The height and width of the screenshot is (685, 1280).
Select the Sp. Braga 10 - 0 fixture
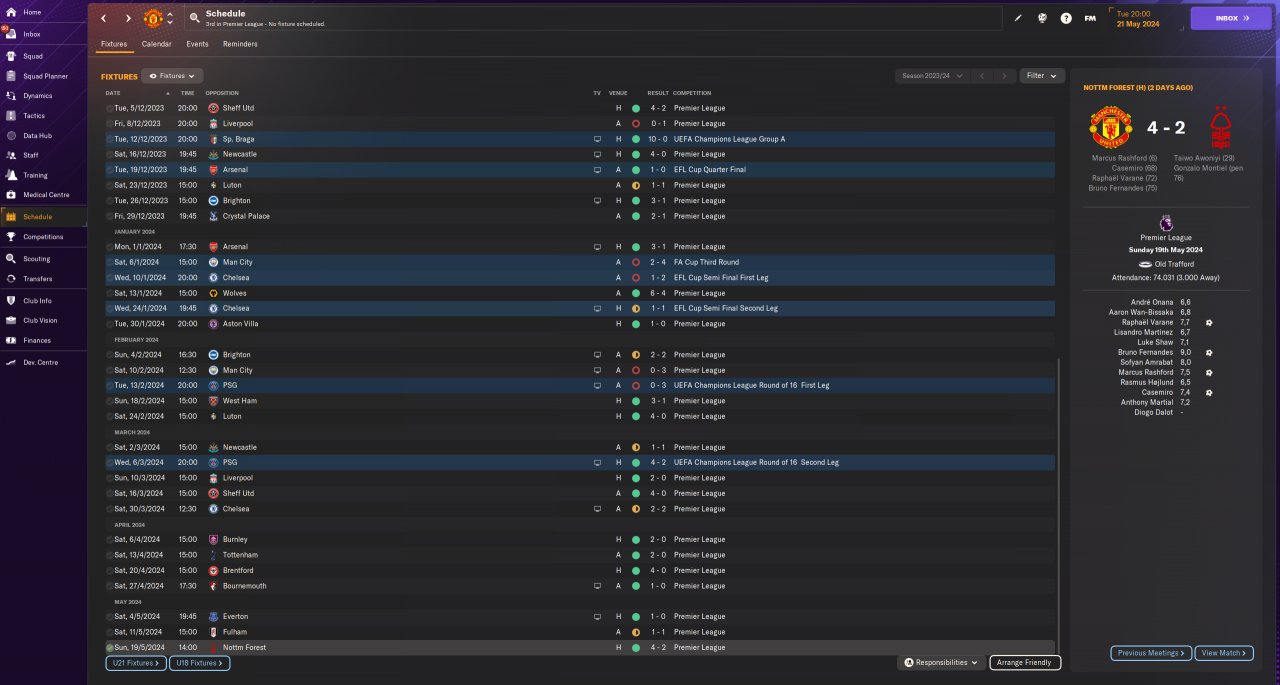[580, 139]
